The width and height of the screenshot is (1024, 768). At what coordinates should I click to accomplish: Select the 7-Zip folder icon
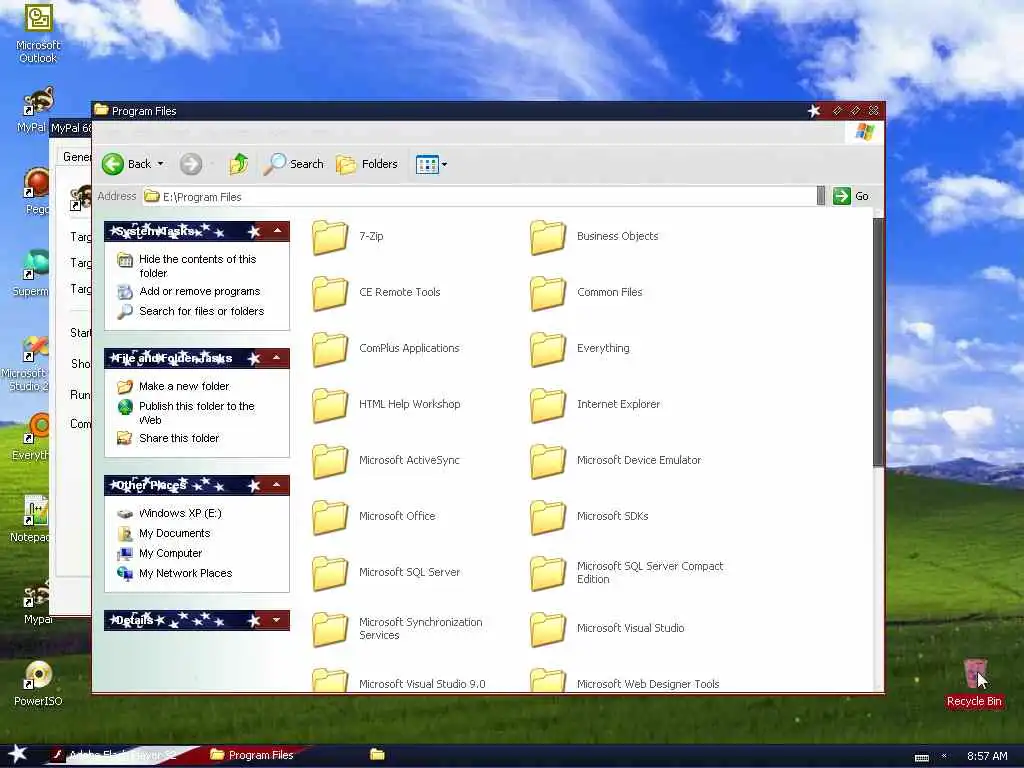point(330,236)
